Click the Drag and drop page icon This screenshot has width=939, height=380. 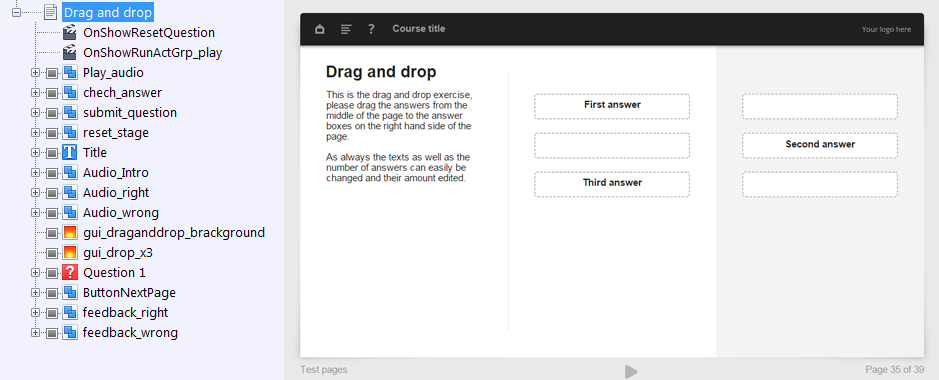[51, 12]
